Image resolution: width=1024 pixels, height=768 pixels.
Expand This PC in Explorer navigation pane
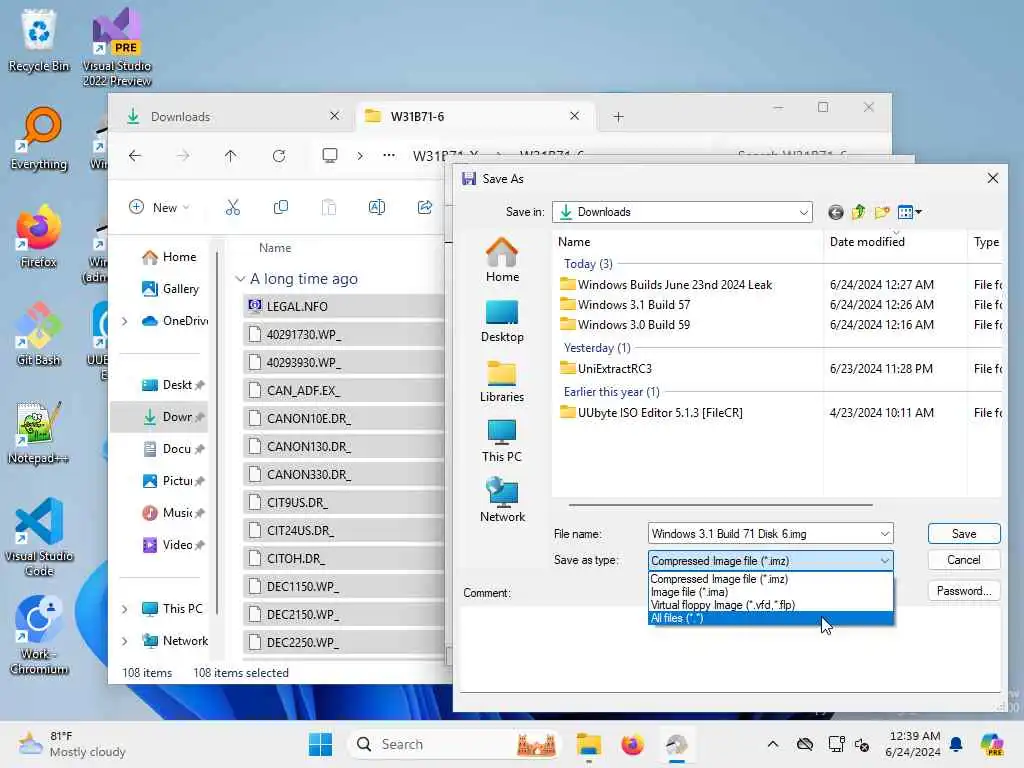124,609
